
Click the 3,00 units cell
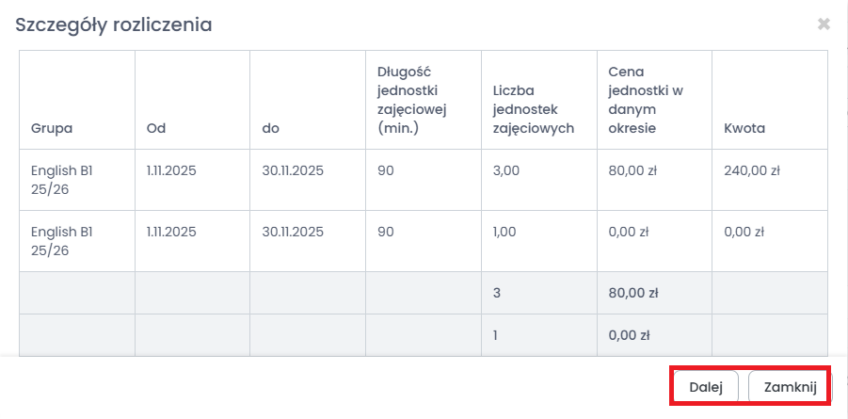click(509, 171)
